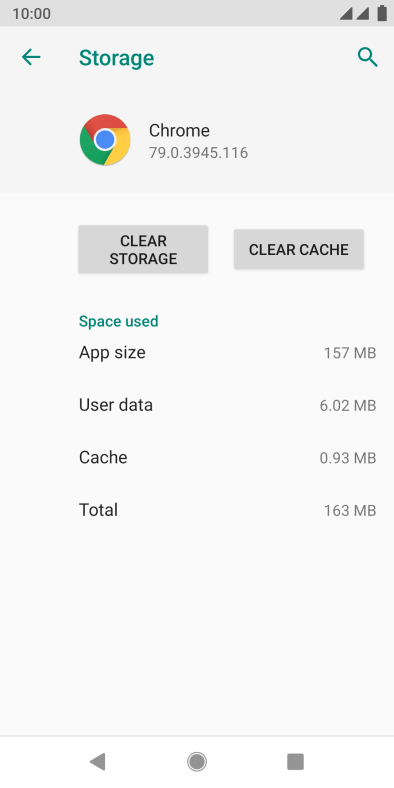Image resolution: width=394 pixels, height=788 pixels.
Task: Select the Cache row
Action: (227, 457)
